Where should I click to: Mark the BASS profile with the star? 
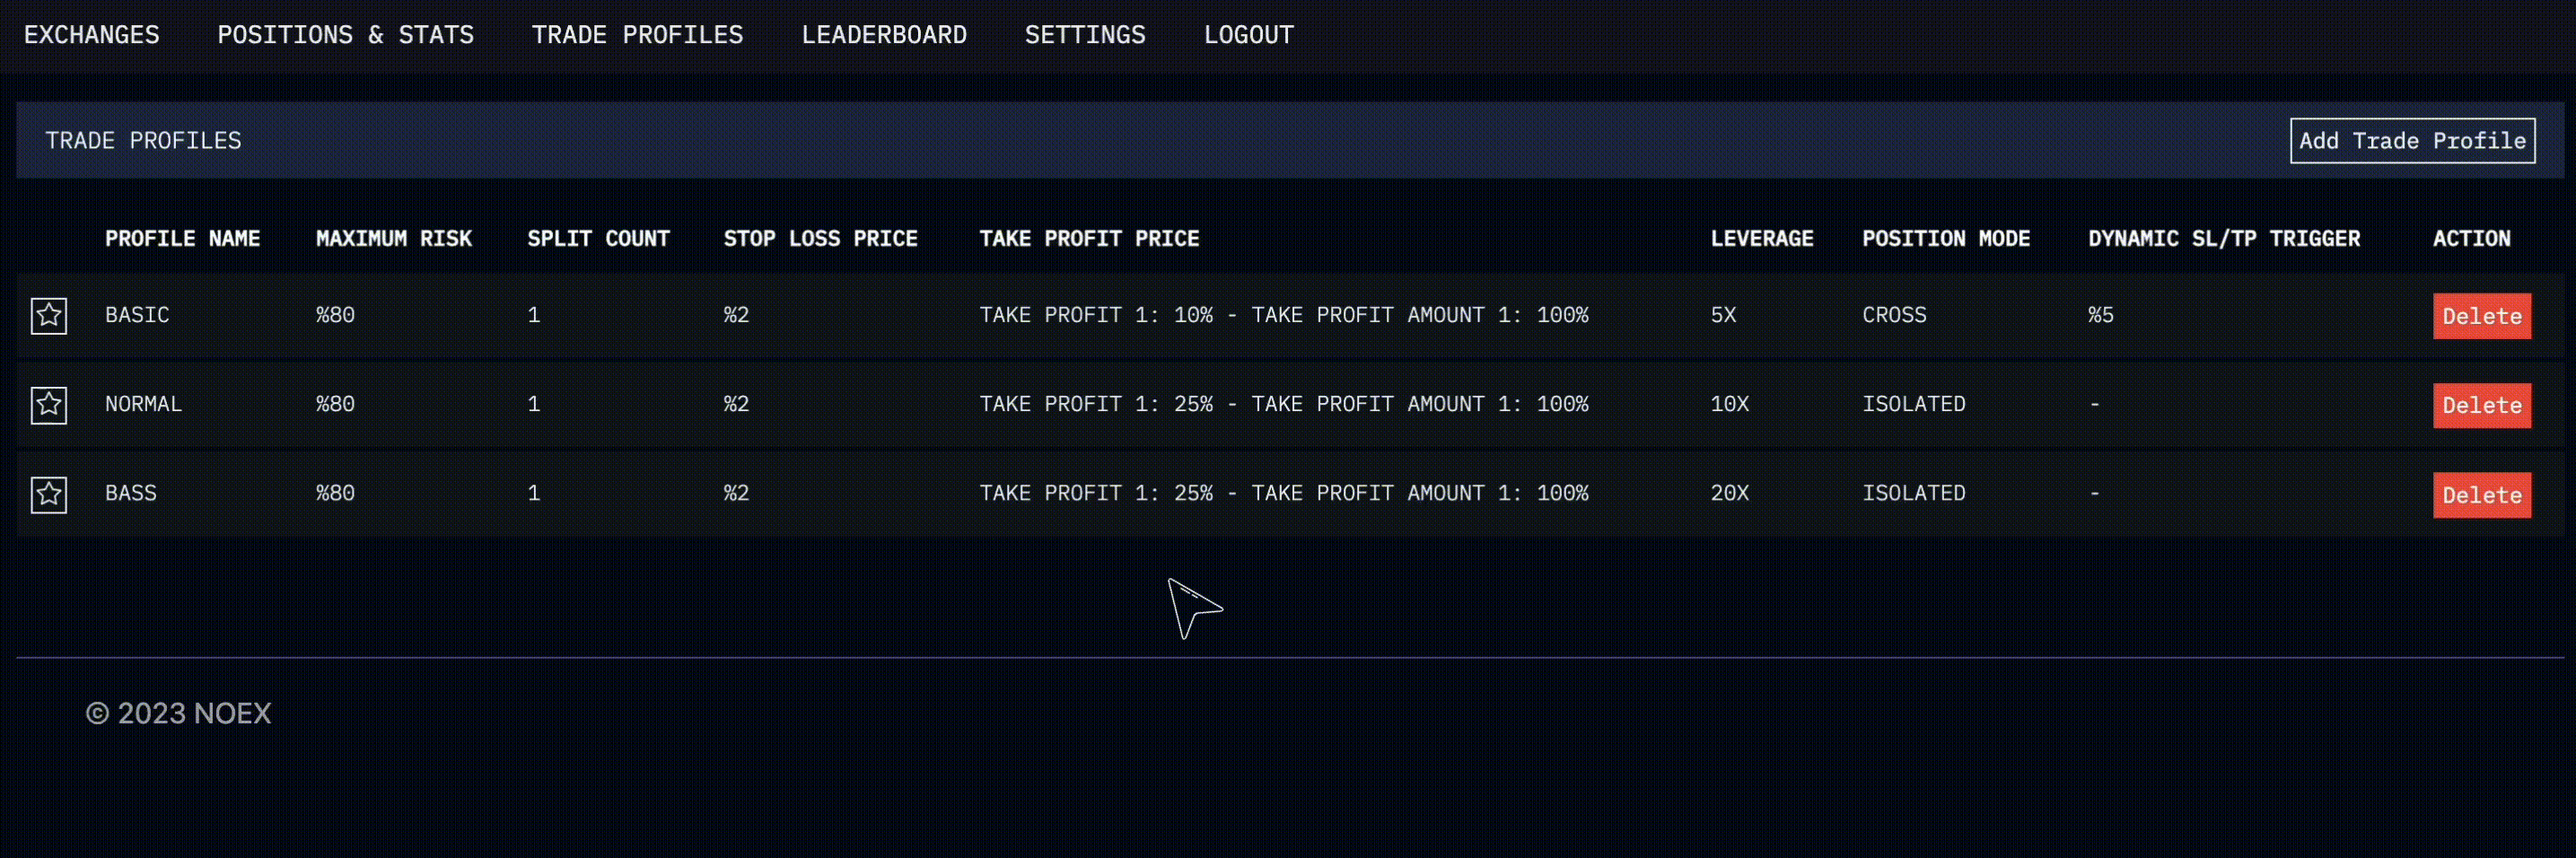[49, 495]
